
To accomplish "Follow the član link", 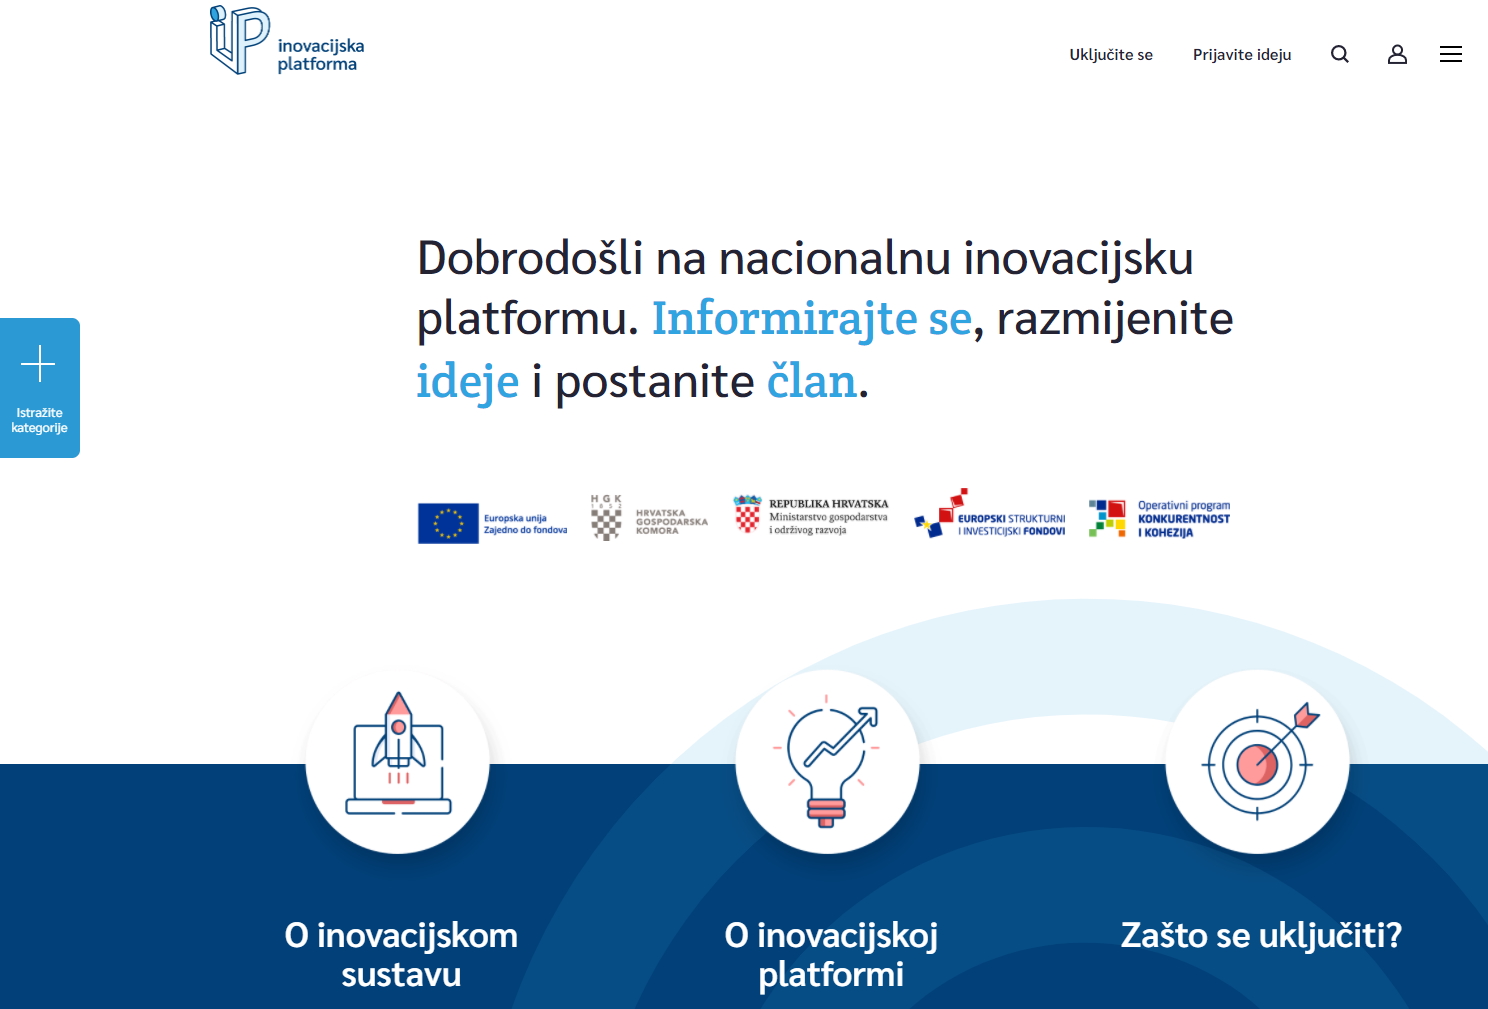I will [x=811, y=382].
